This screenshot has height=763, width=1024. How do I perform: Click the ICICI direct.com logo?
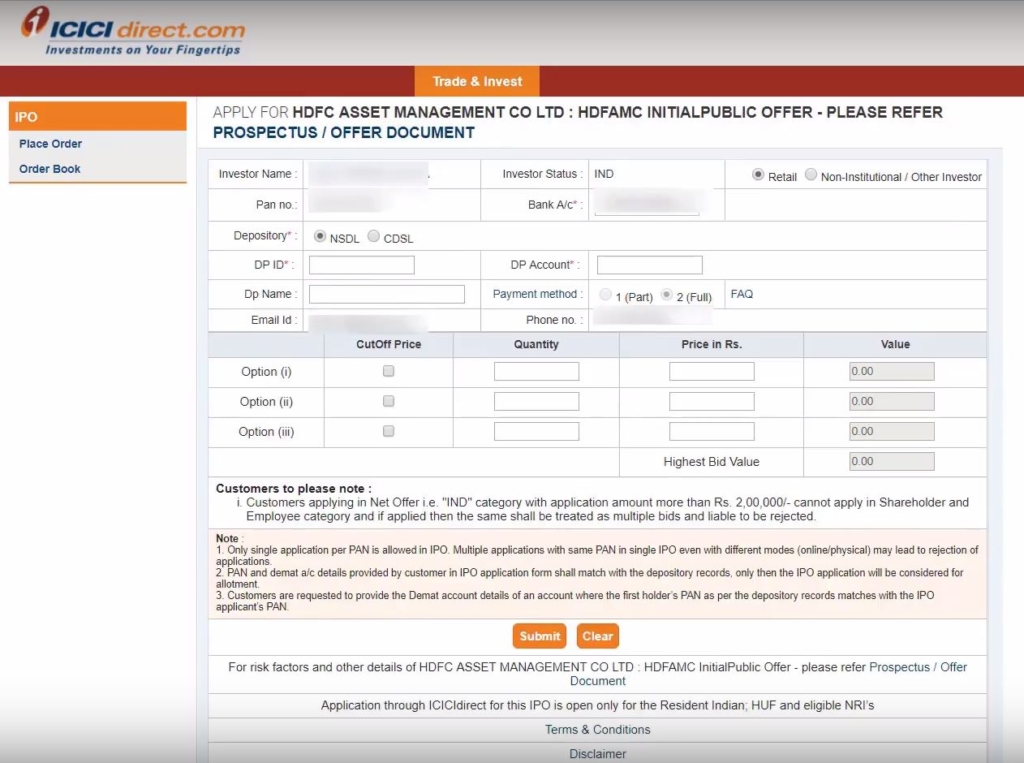coord(133,31)
